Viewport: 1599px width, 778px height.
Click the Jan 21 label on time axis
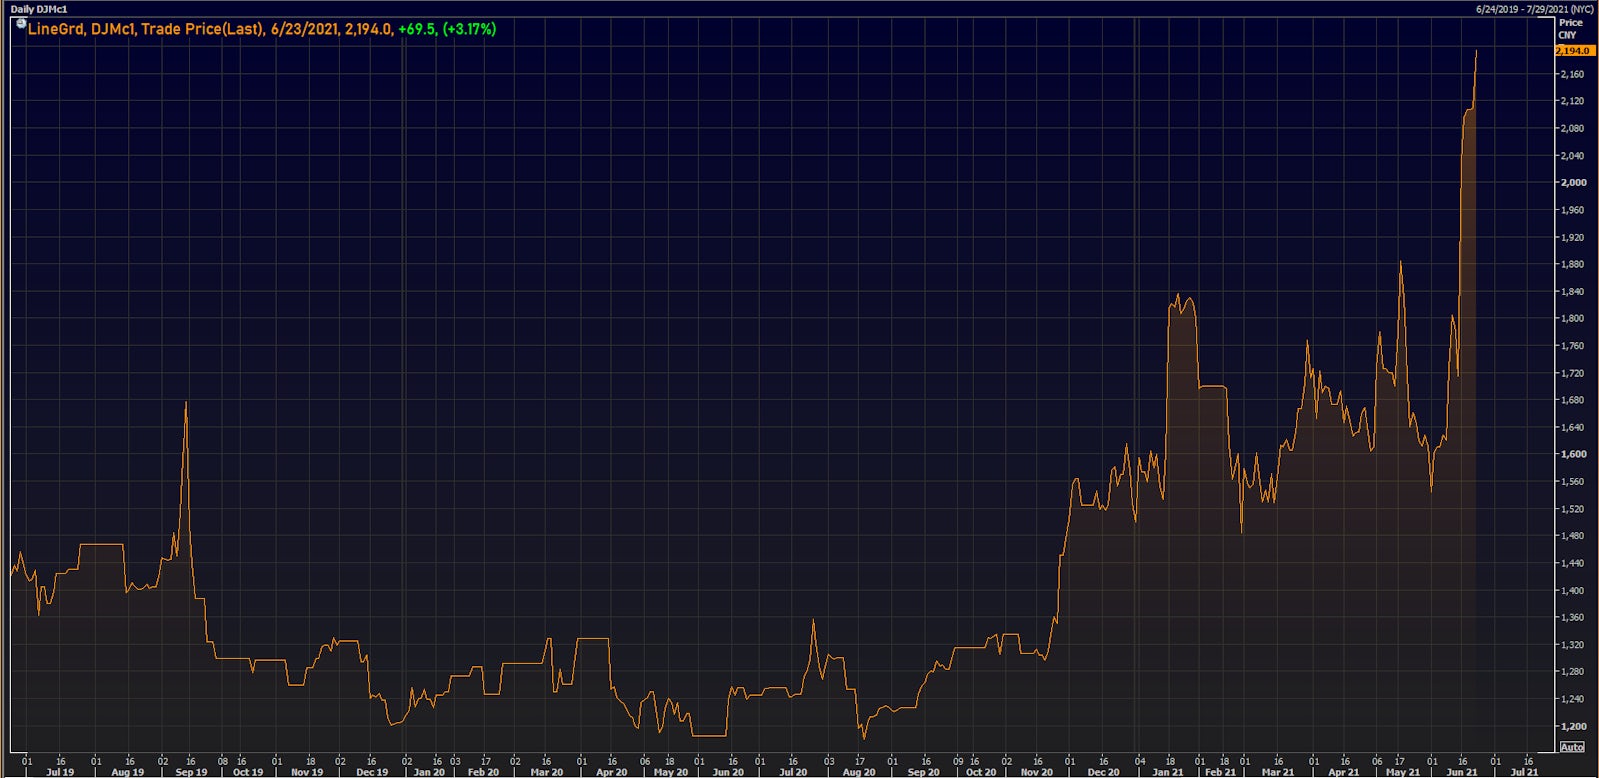pos(1167,772)
